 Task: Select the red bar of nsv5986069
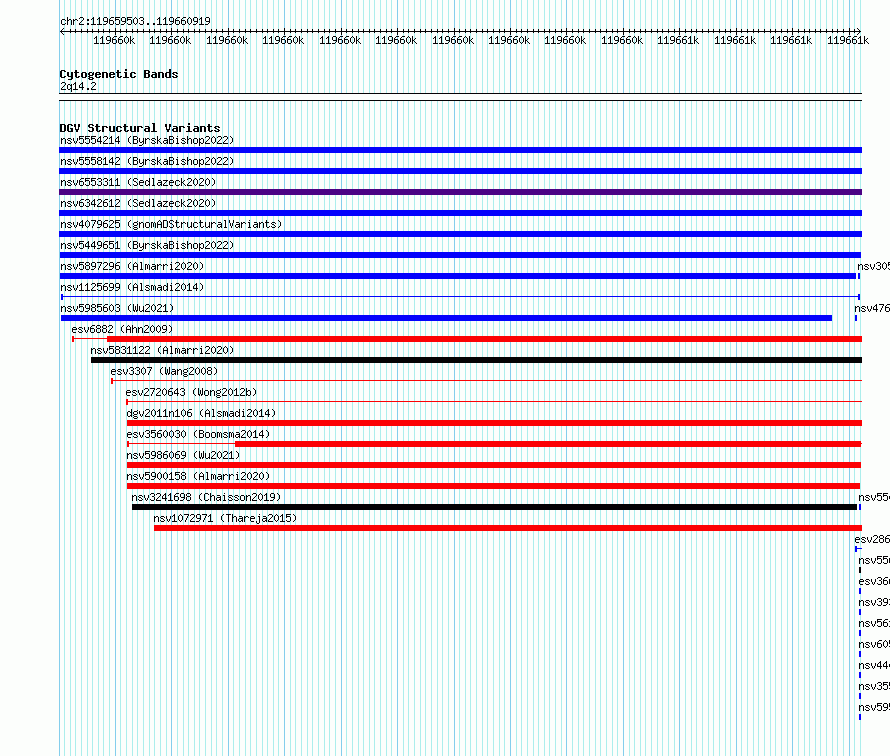494,465
